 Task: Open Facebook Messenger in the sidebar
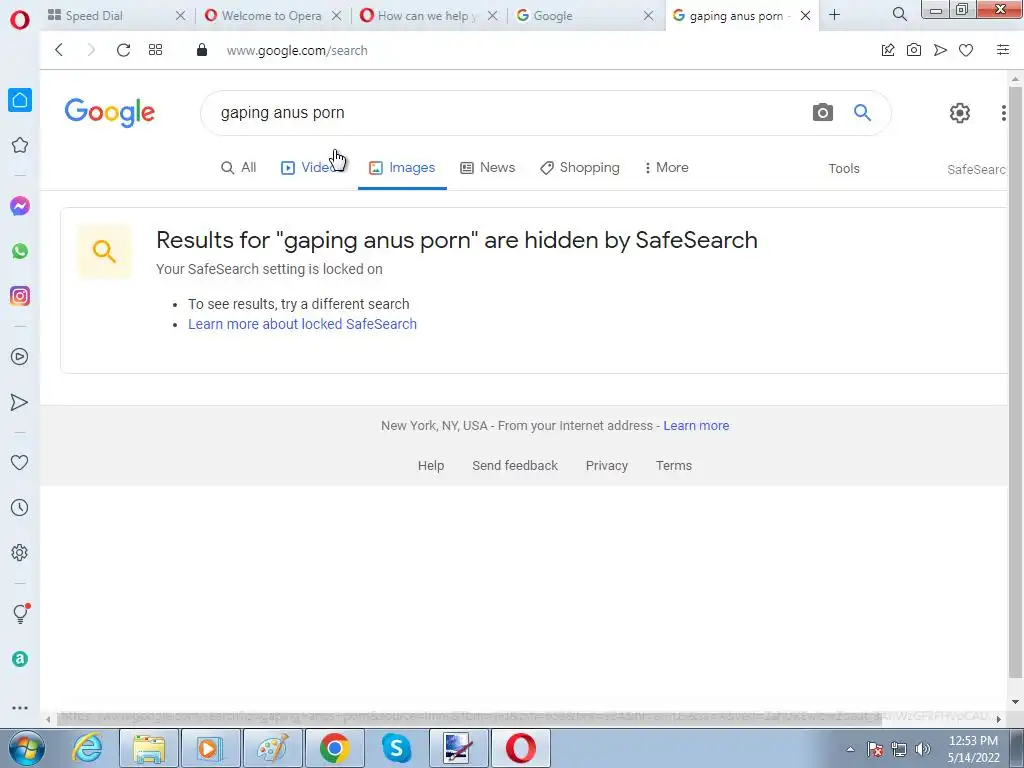point(20,206)
